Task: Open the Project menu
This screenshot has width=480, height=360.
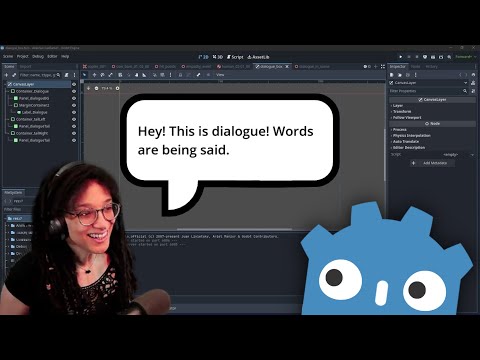Action: (x=23, y=56)
